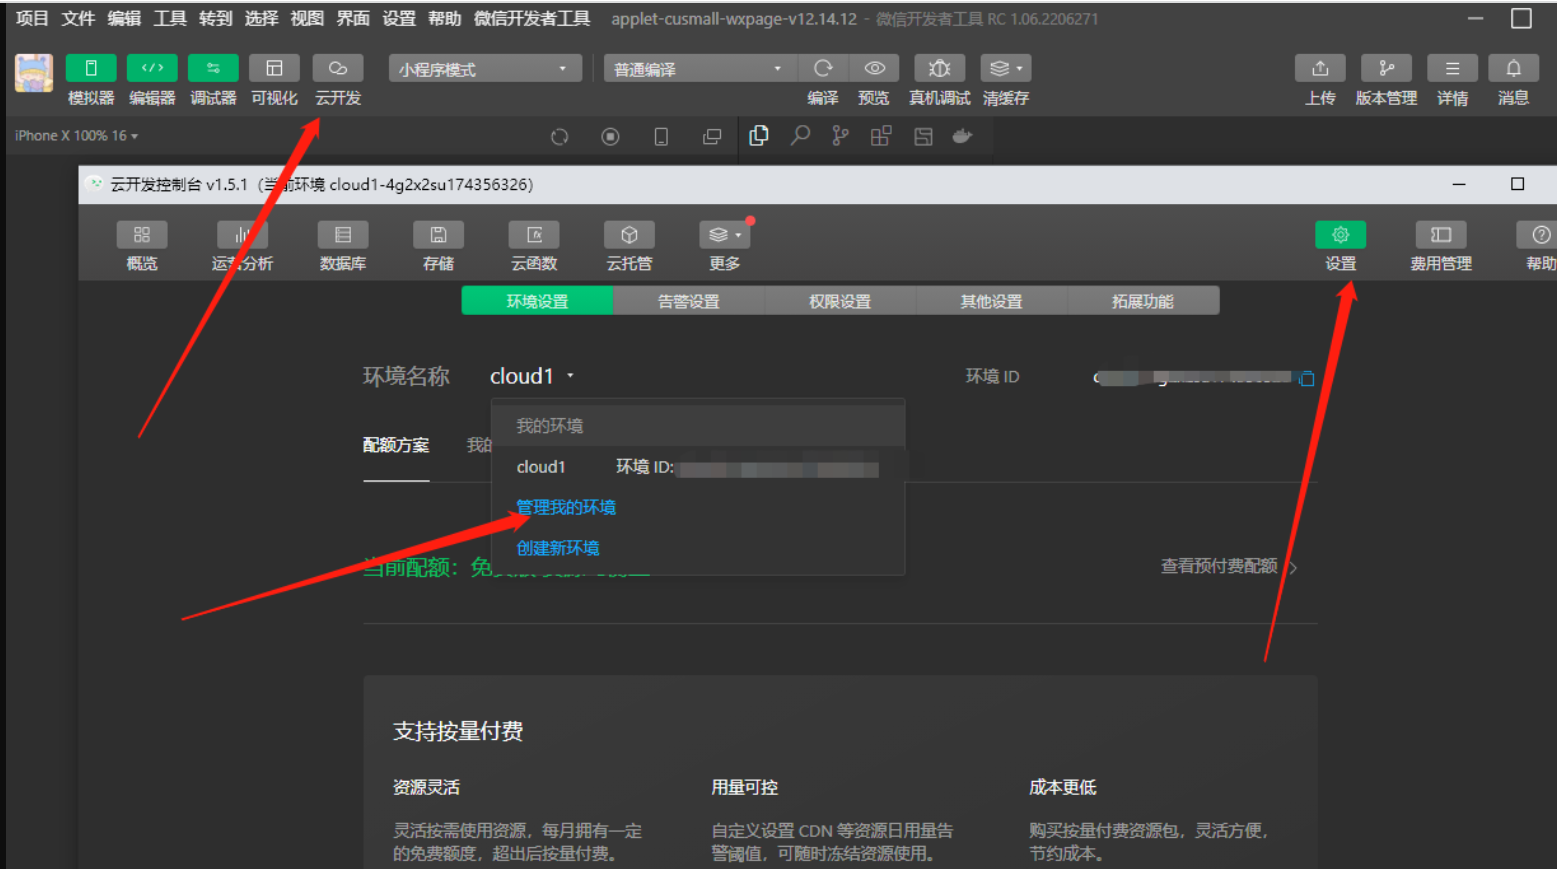The width and height of the screenshot is (1557, 869).
Task: Switch to the 权限设置 tab
Action: (x=839, y=301)
